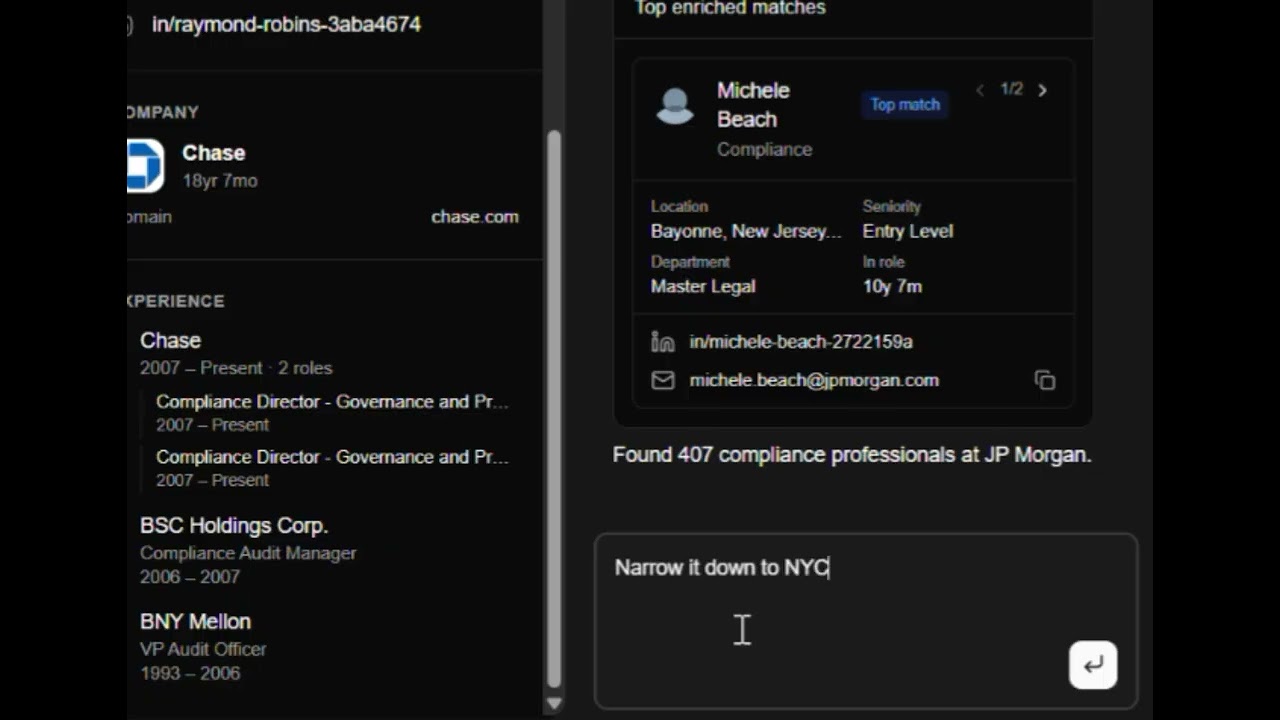This screenshot has width=1280, height=720.
Task: Copy Michele Beach's email address
Action: click(x=1045, y=380)
